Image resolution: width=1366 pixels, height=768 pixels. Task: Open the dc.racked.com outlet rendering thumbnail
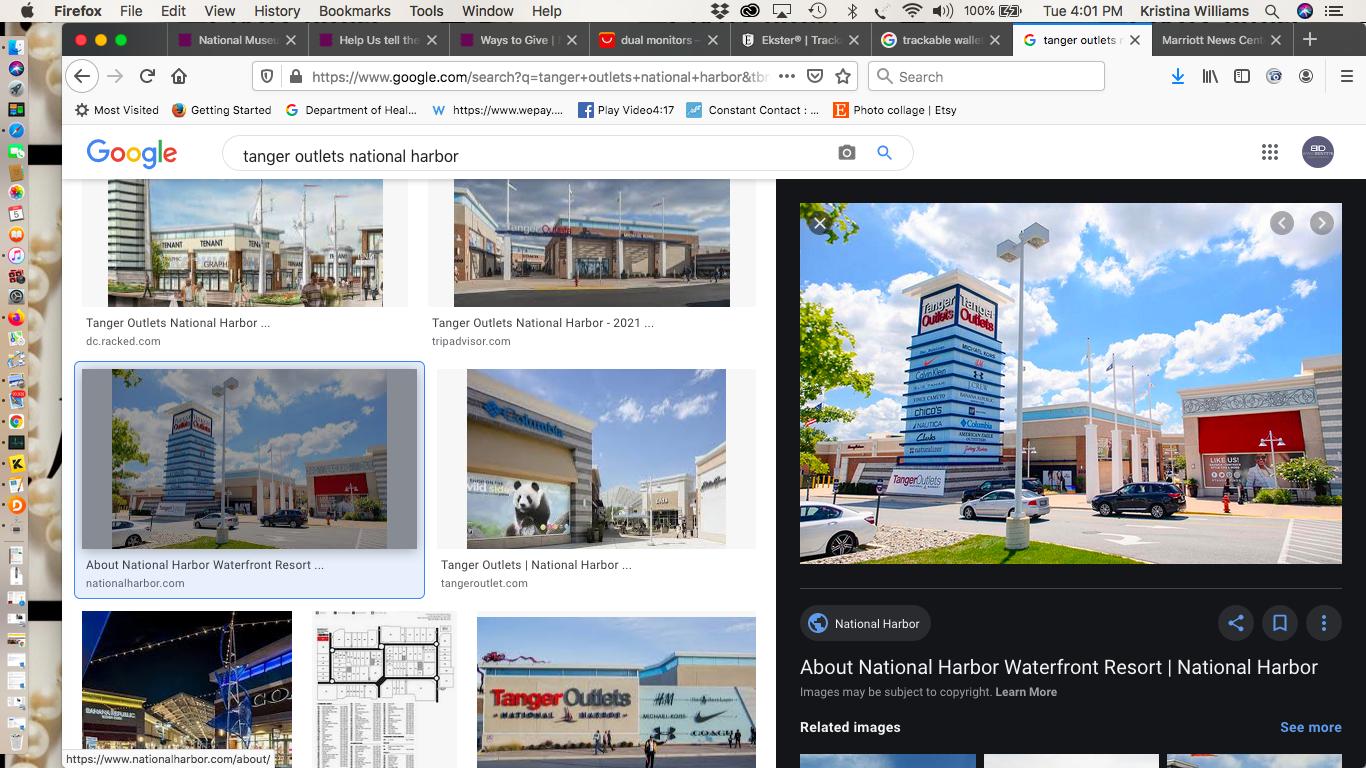pos(245,243)
